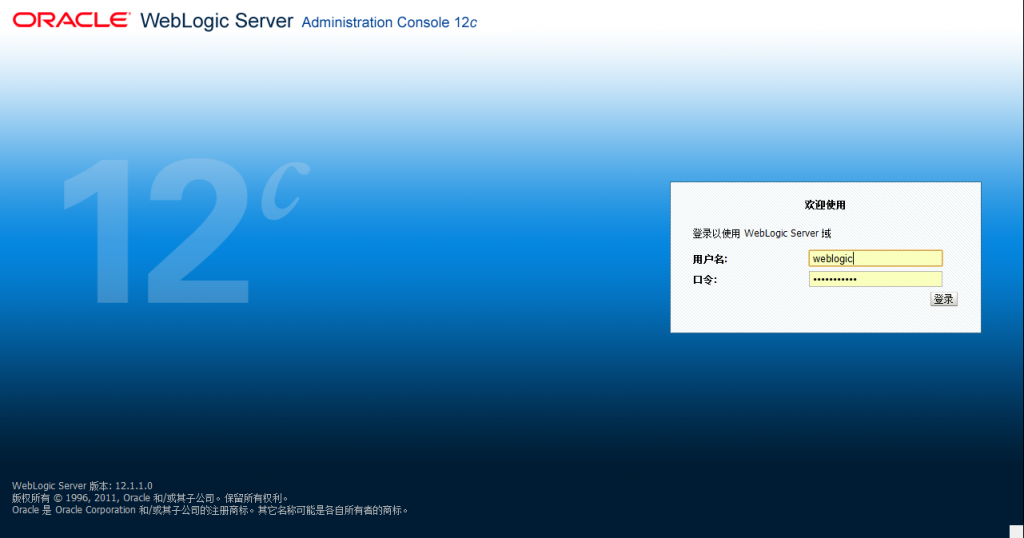
Task: Click the Administration Console 12c heading
Action: pos(389,22)
